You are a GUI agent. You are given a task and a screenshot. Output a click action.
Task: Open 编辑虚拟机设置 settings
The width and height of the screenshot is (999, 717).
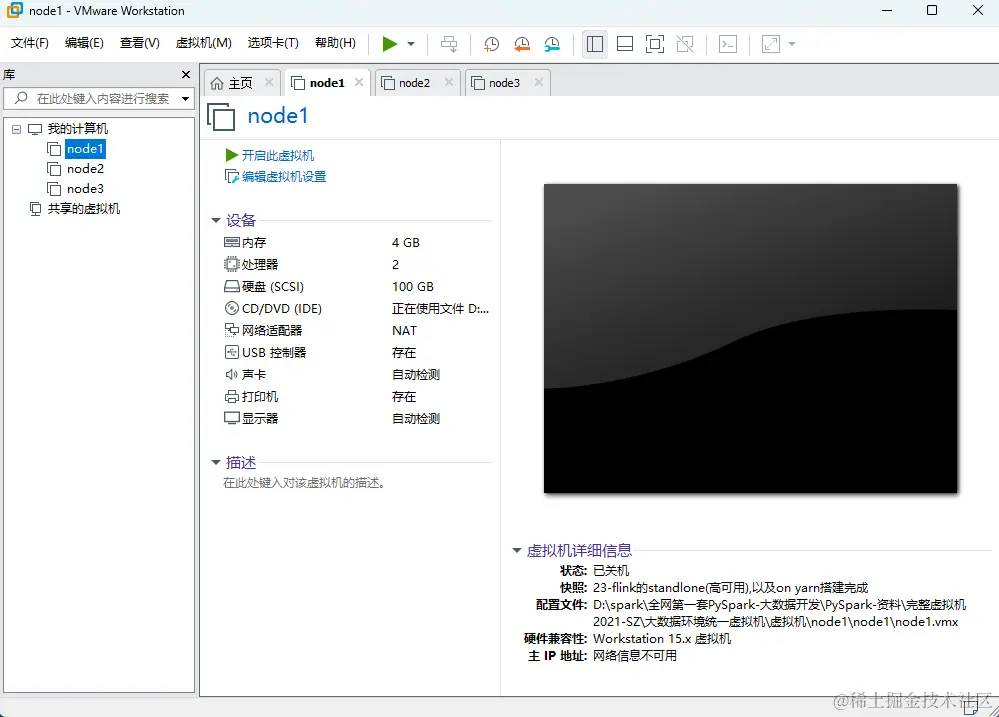tap(285, 178)
